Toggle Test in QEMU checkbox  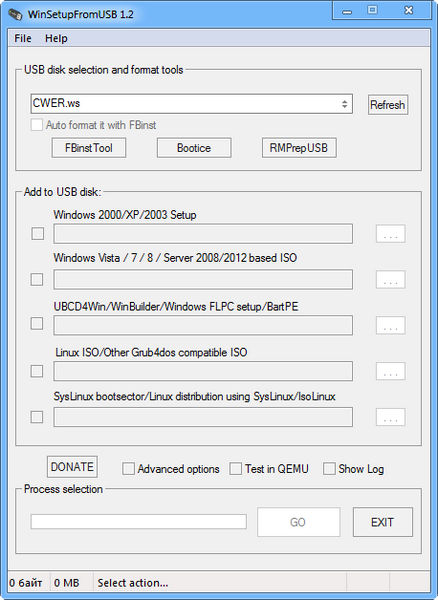click(235, 469)
